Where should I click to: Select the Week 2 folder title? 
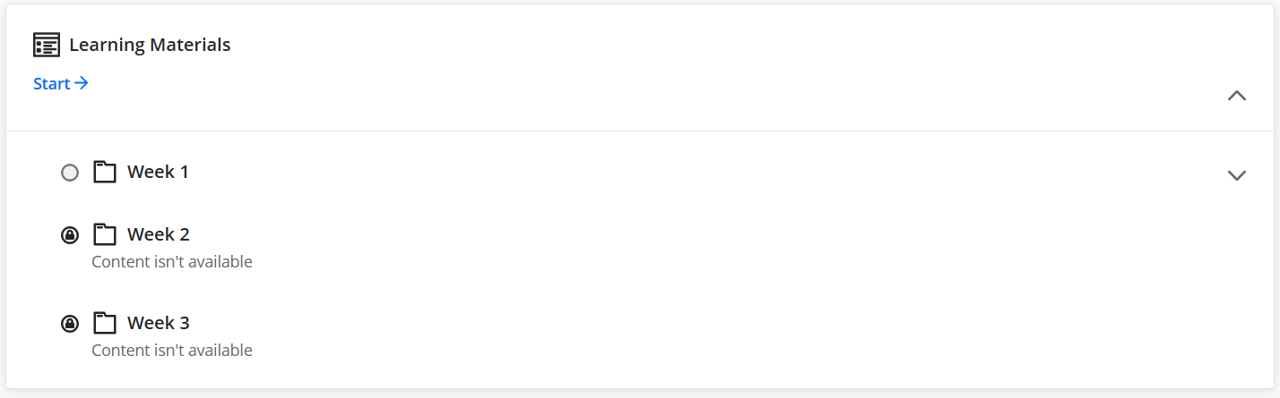158,235
